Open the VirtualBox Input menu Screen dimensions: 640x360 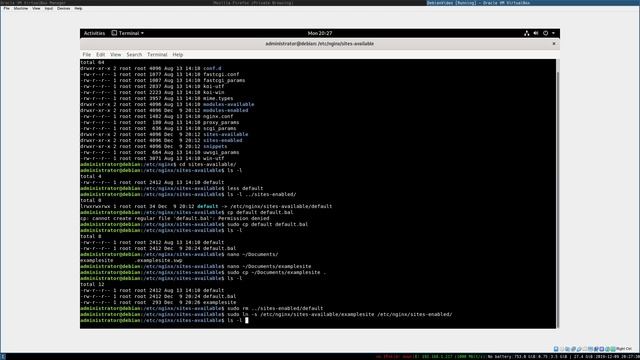click(49, 8)
